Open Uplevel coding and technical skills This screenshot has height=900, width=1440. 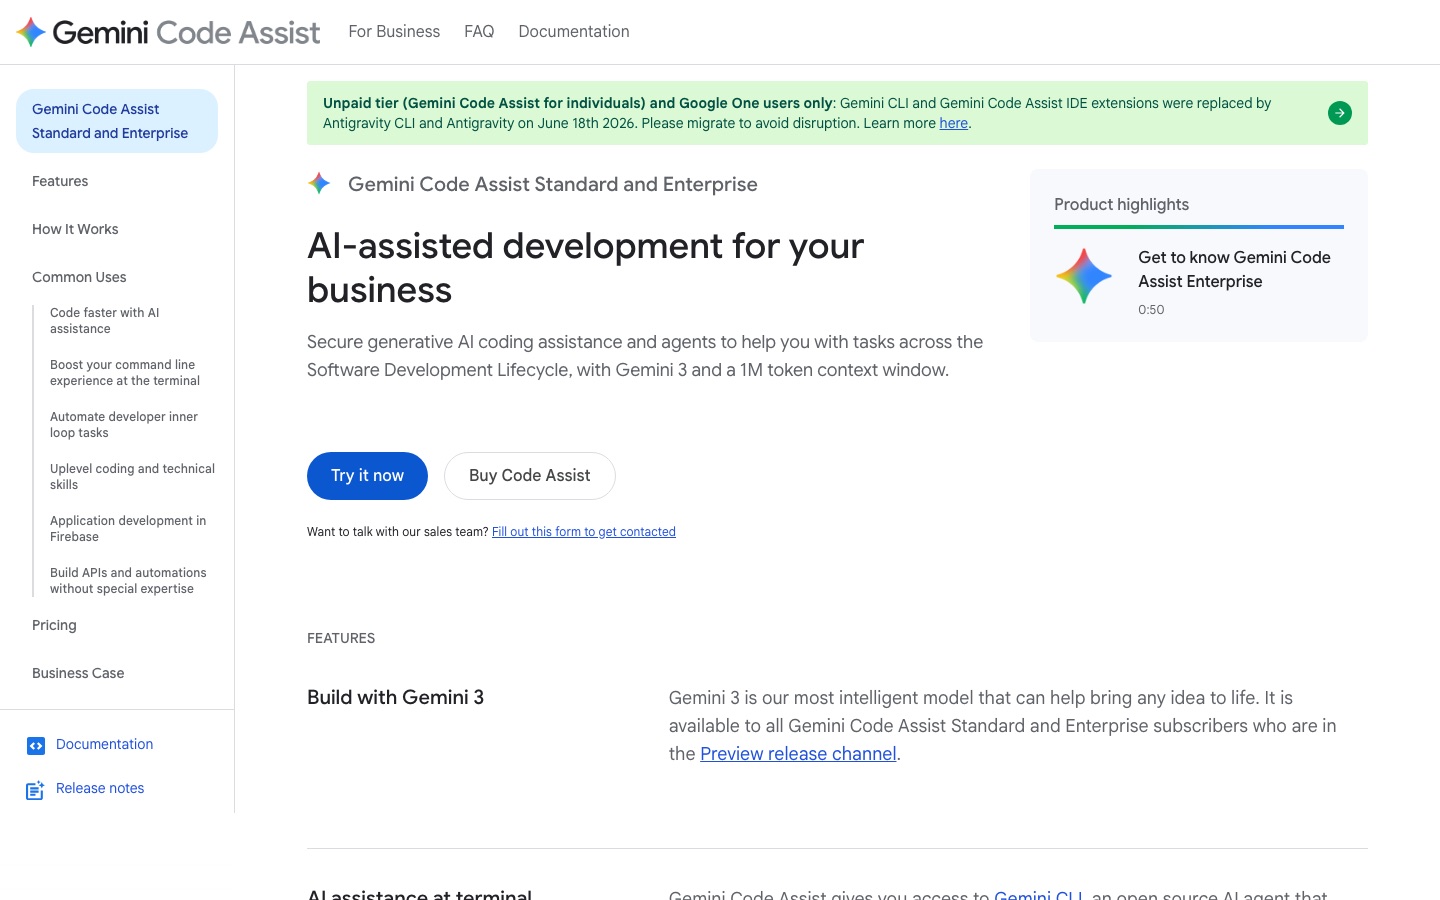[x=132, y=477]
